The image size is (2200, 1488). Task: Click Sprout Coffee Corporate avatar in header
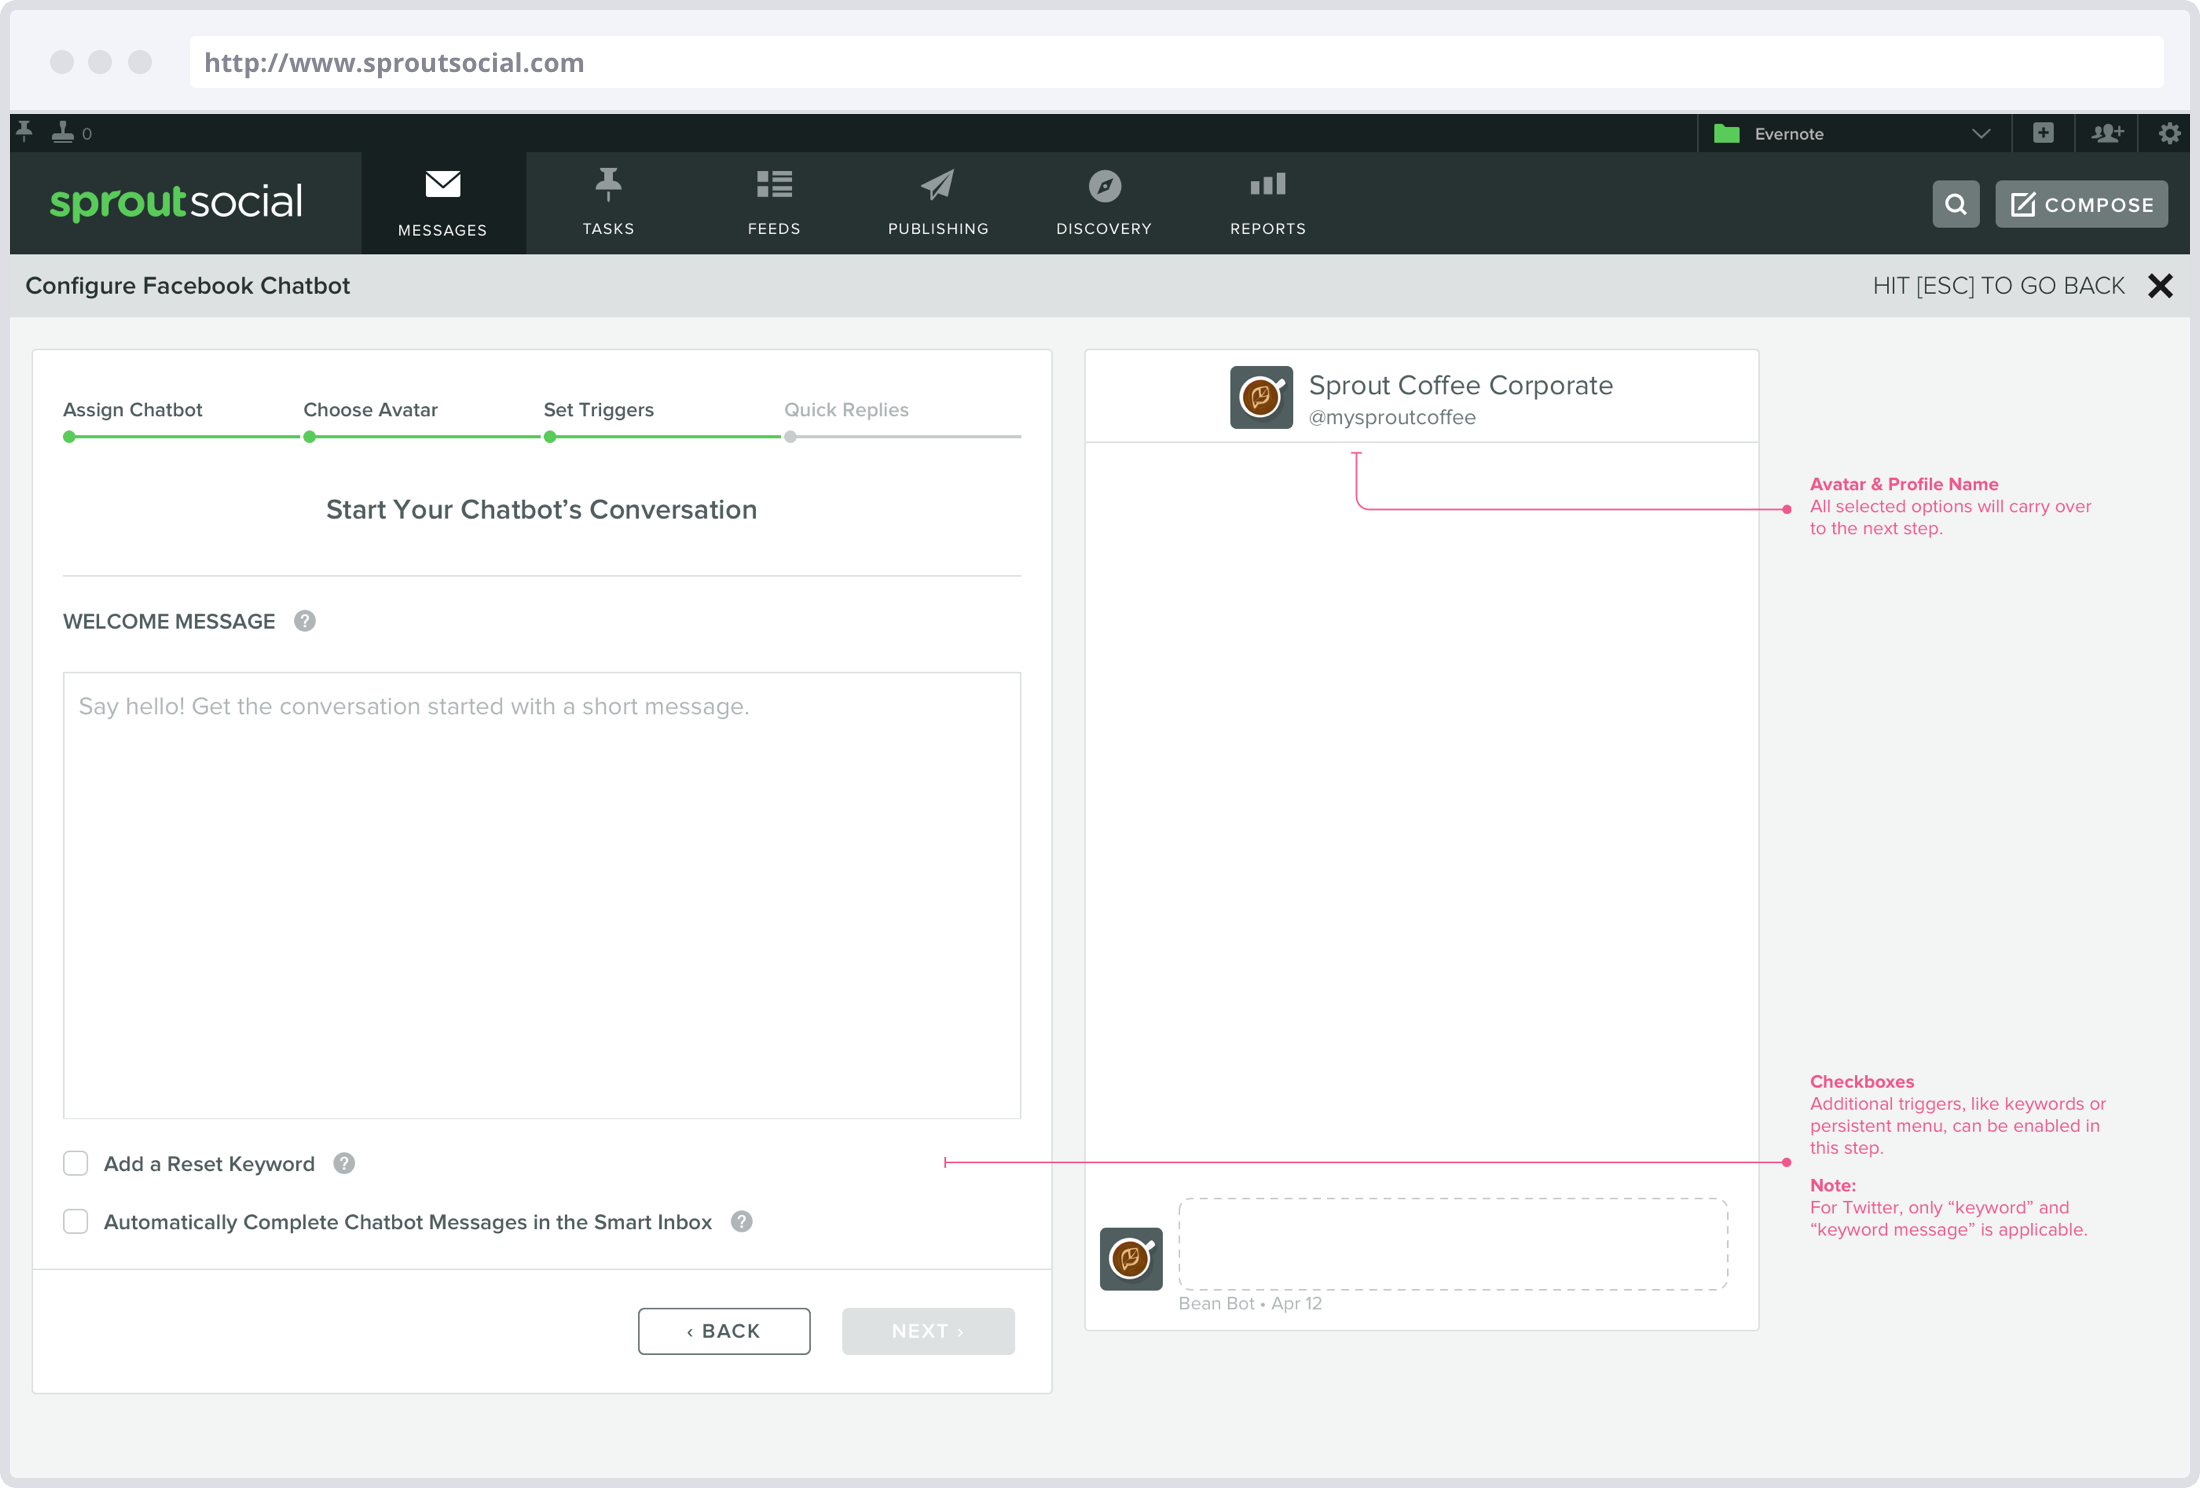[x=1261, y=397]
